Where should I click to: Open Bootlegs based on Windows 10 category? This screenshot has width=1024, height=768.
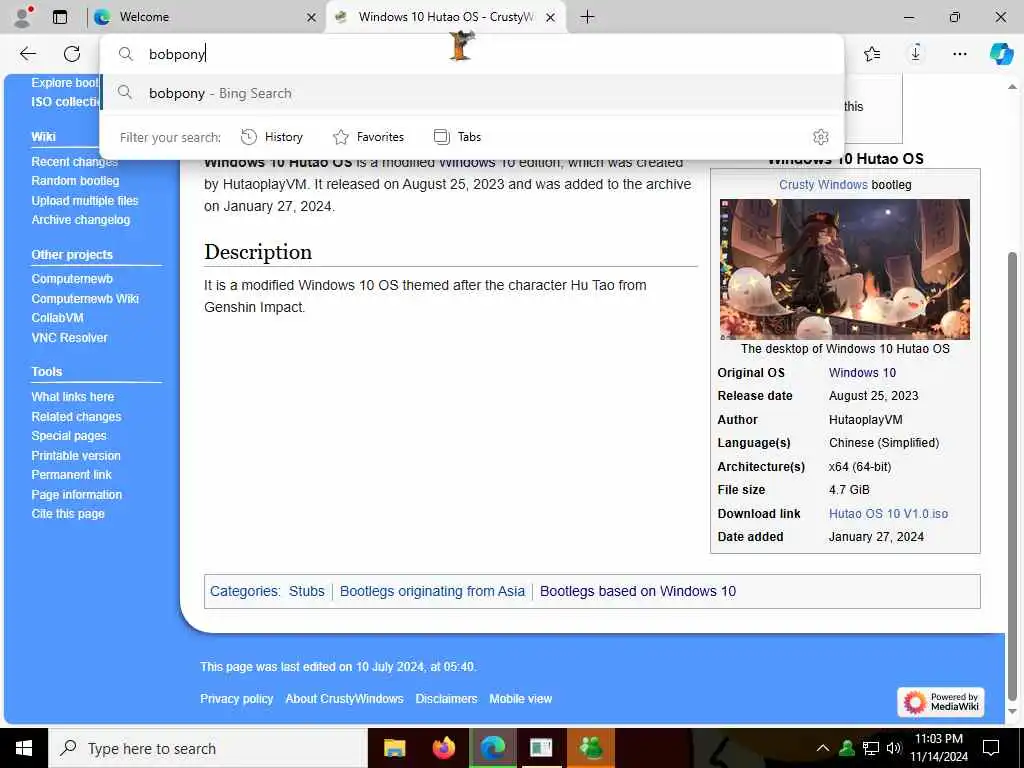coord(637,592)
